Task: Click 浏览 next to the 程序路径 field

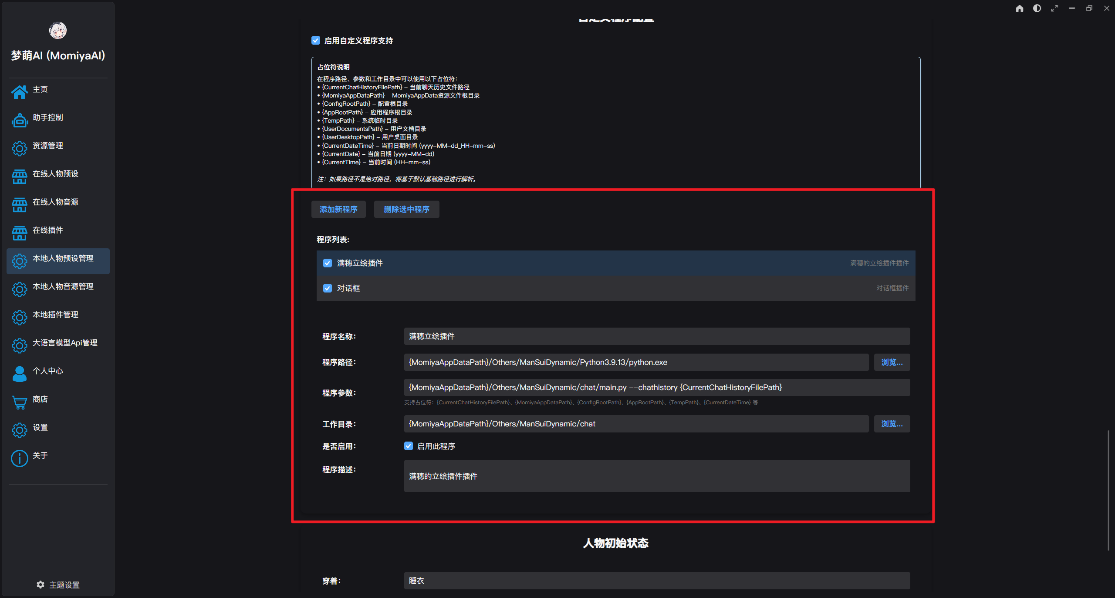Action: coord(891,362)
